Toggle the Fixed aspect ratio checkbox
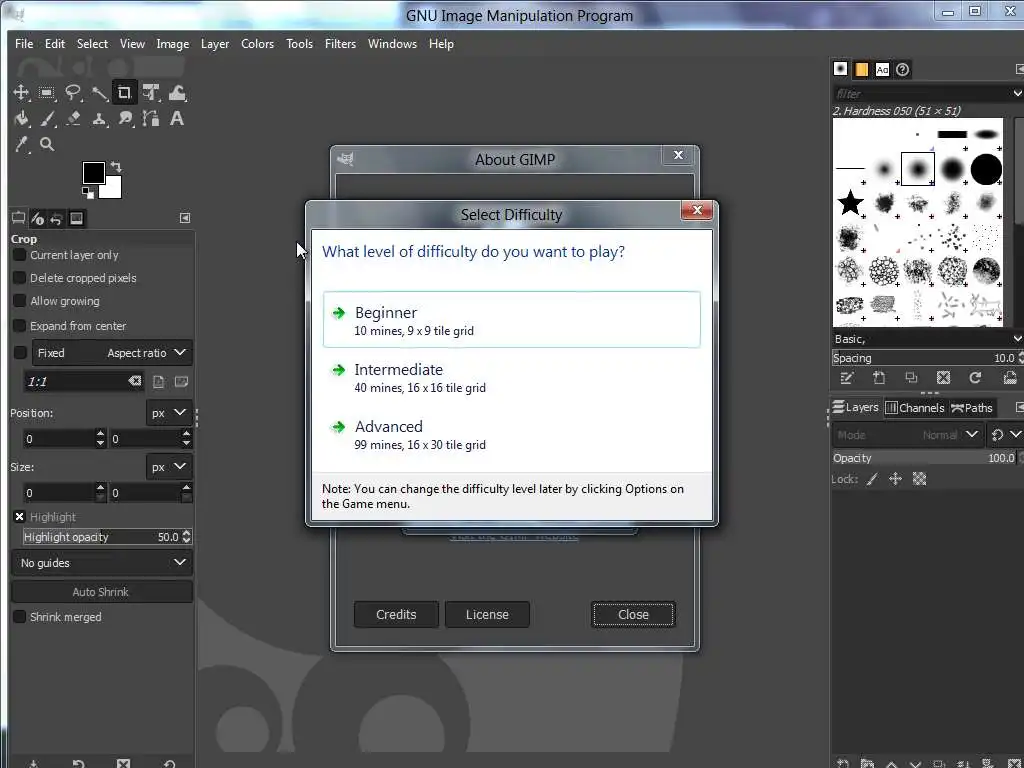This screenshot has height=768, width=1024. [20, 353]
